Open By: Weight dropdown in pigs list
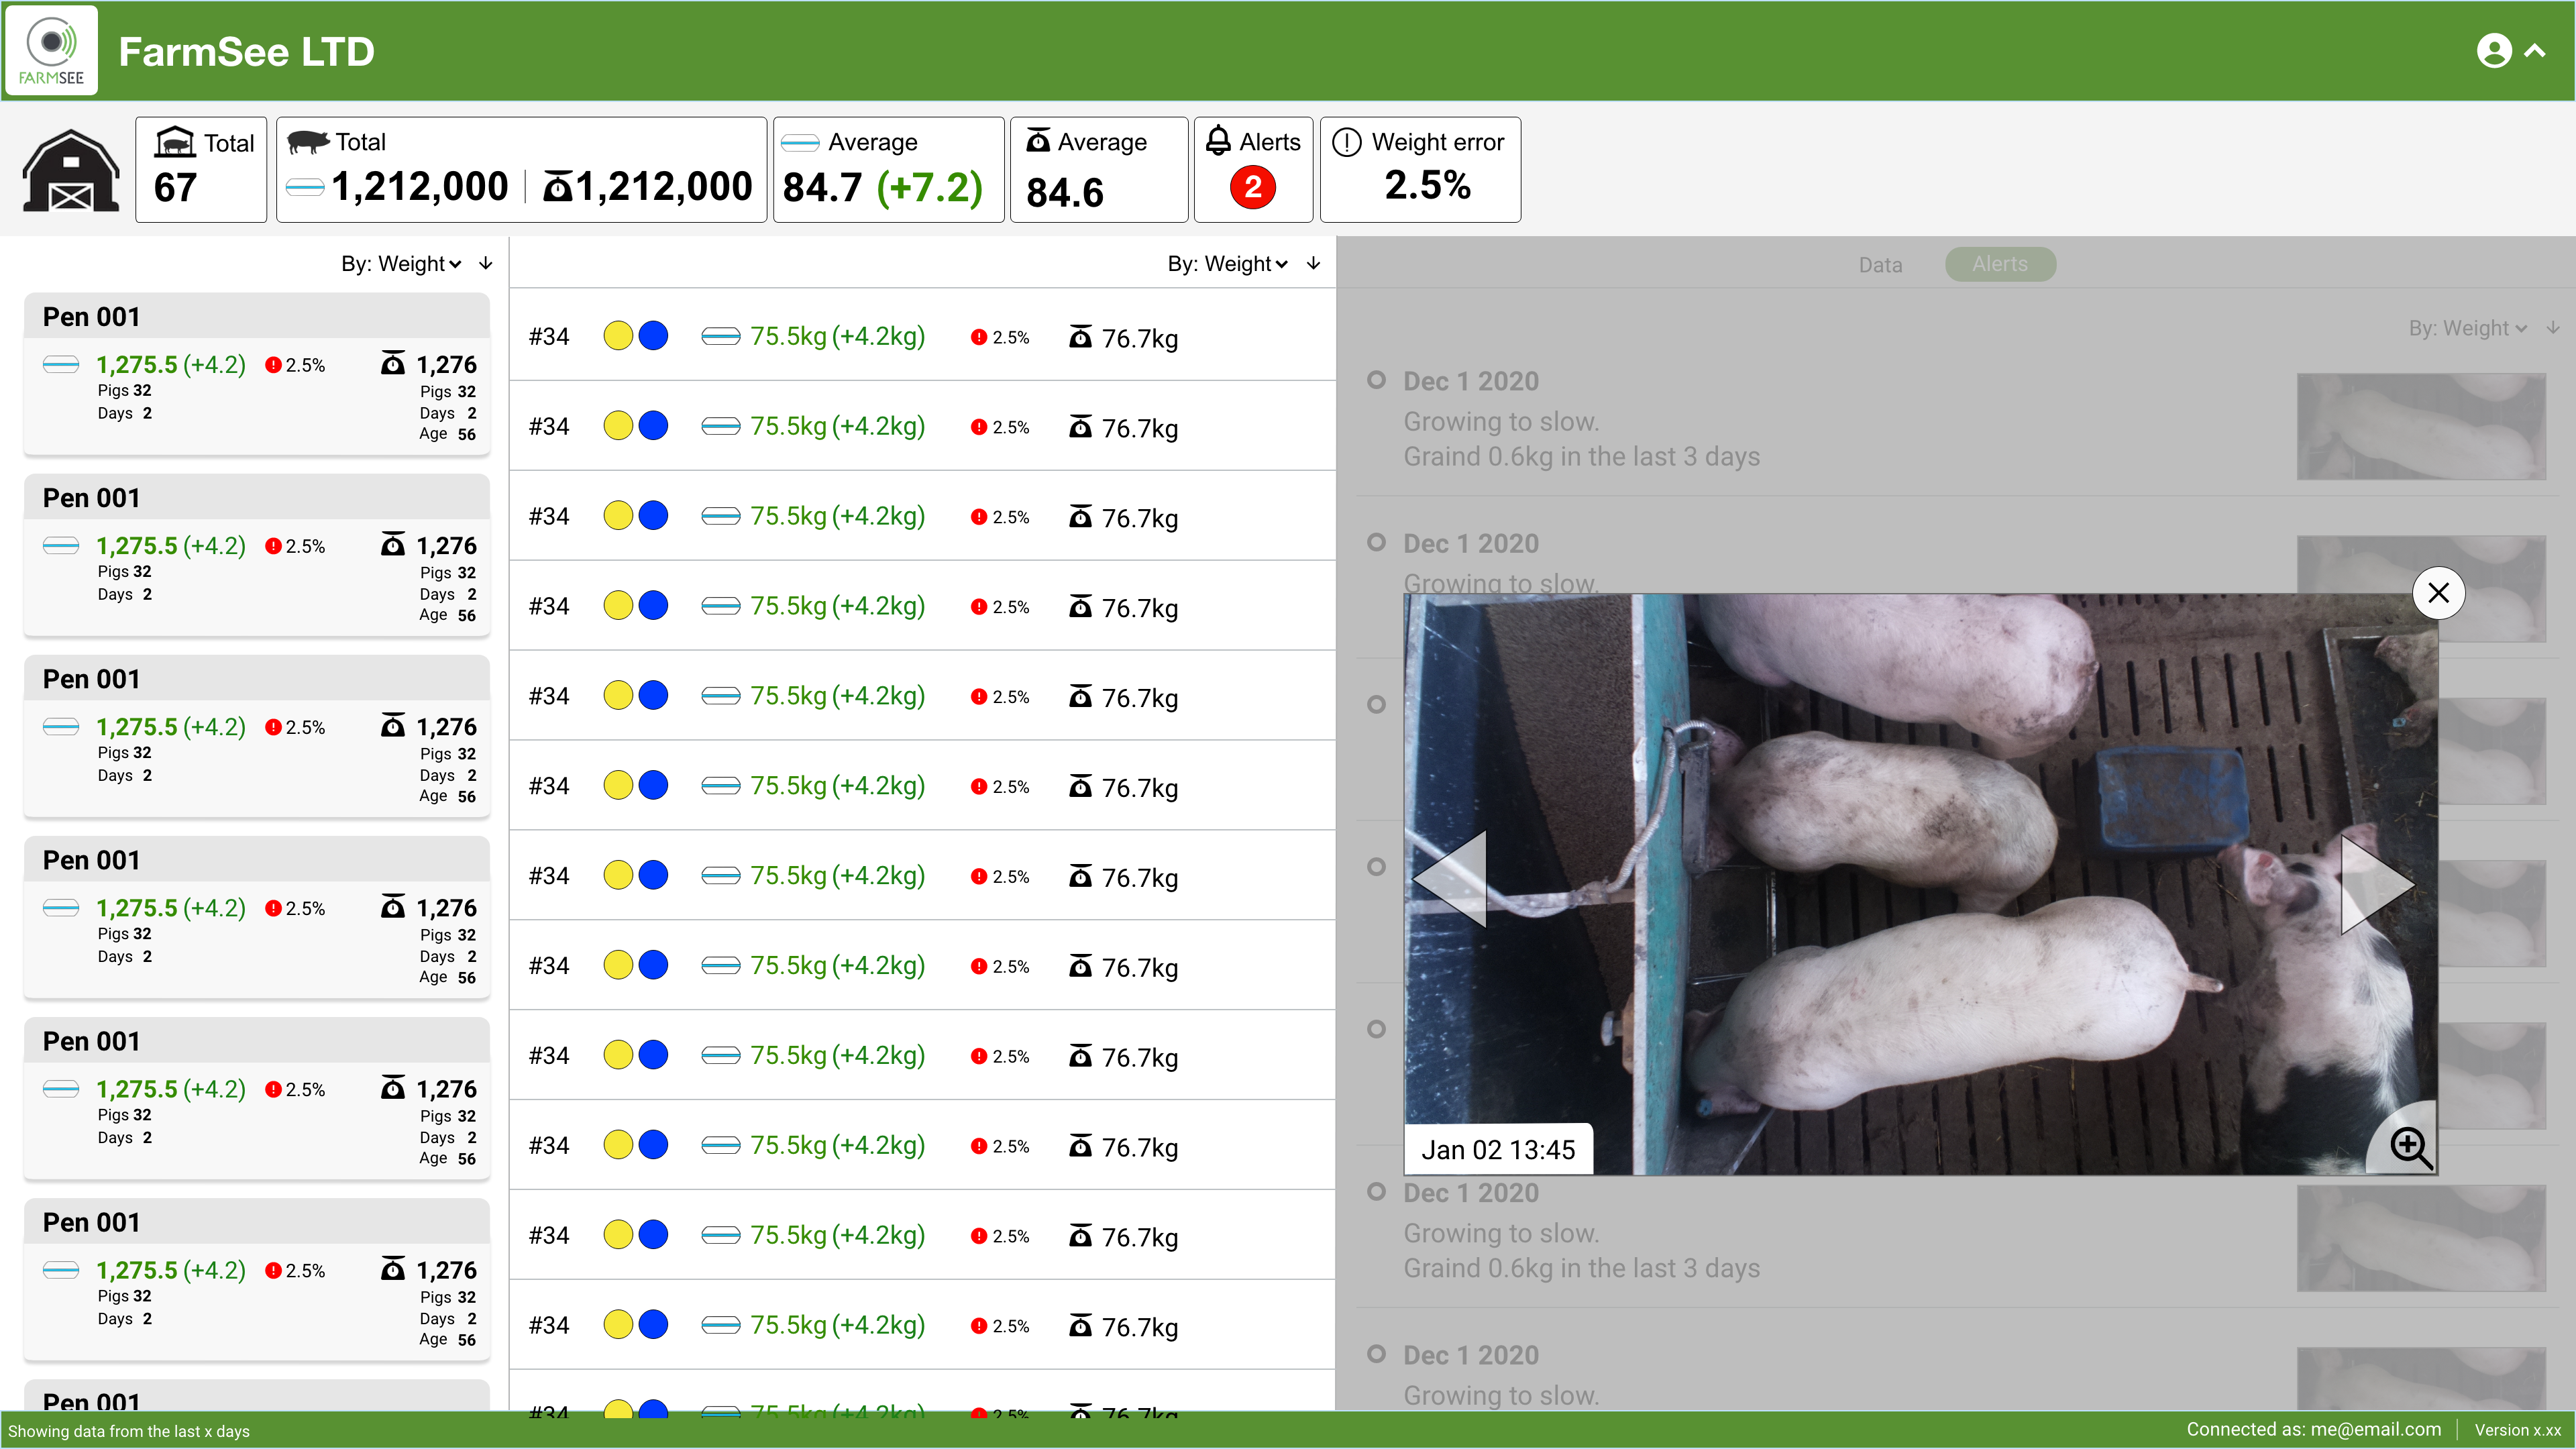The height and width of the screenshot is (1449, 2576). click(1228, 264)
